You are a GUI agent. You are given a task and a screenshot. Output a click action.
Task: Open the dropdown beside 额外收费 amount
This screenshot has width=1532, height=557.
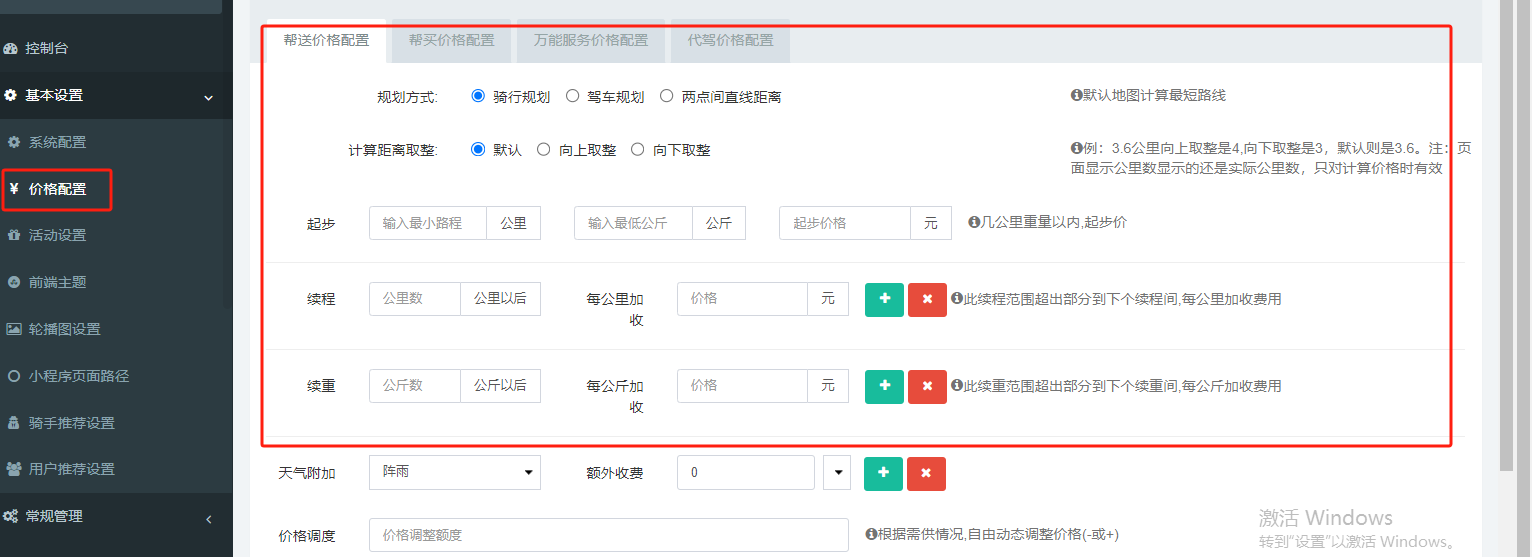click(836, 472)
